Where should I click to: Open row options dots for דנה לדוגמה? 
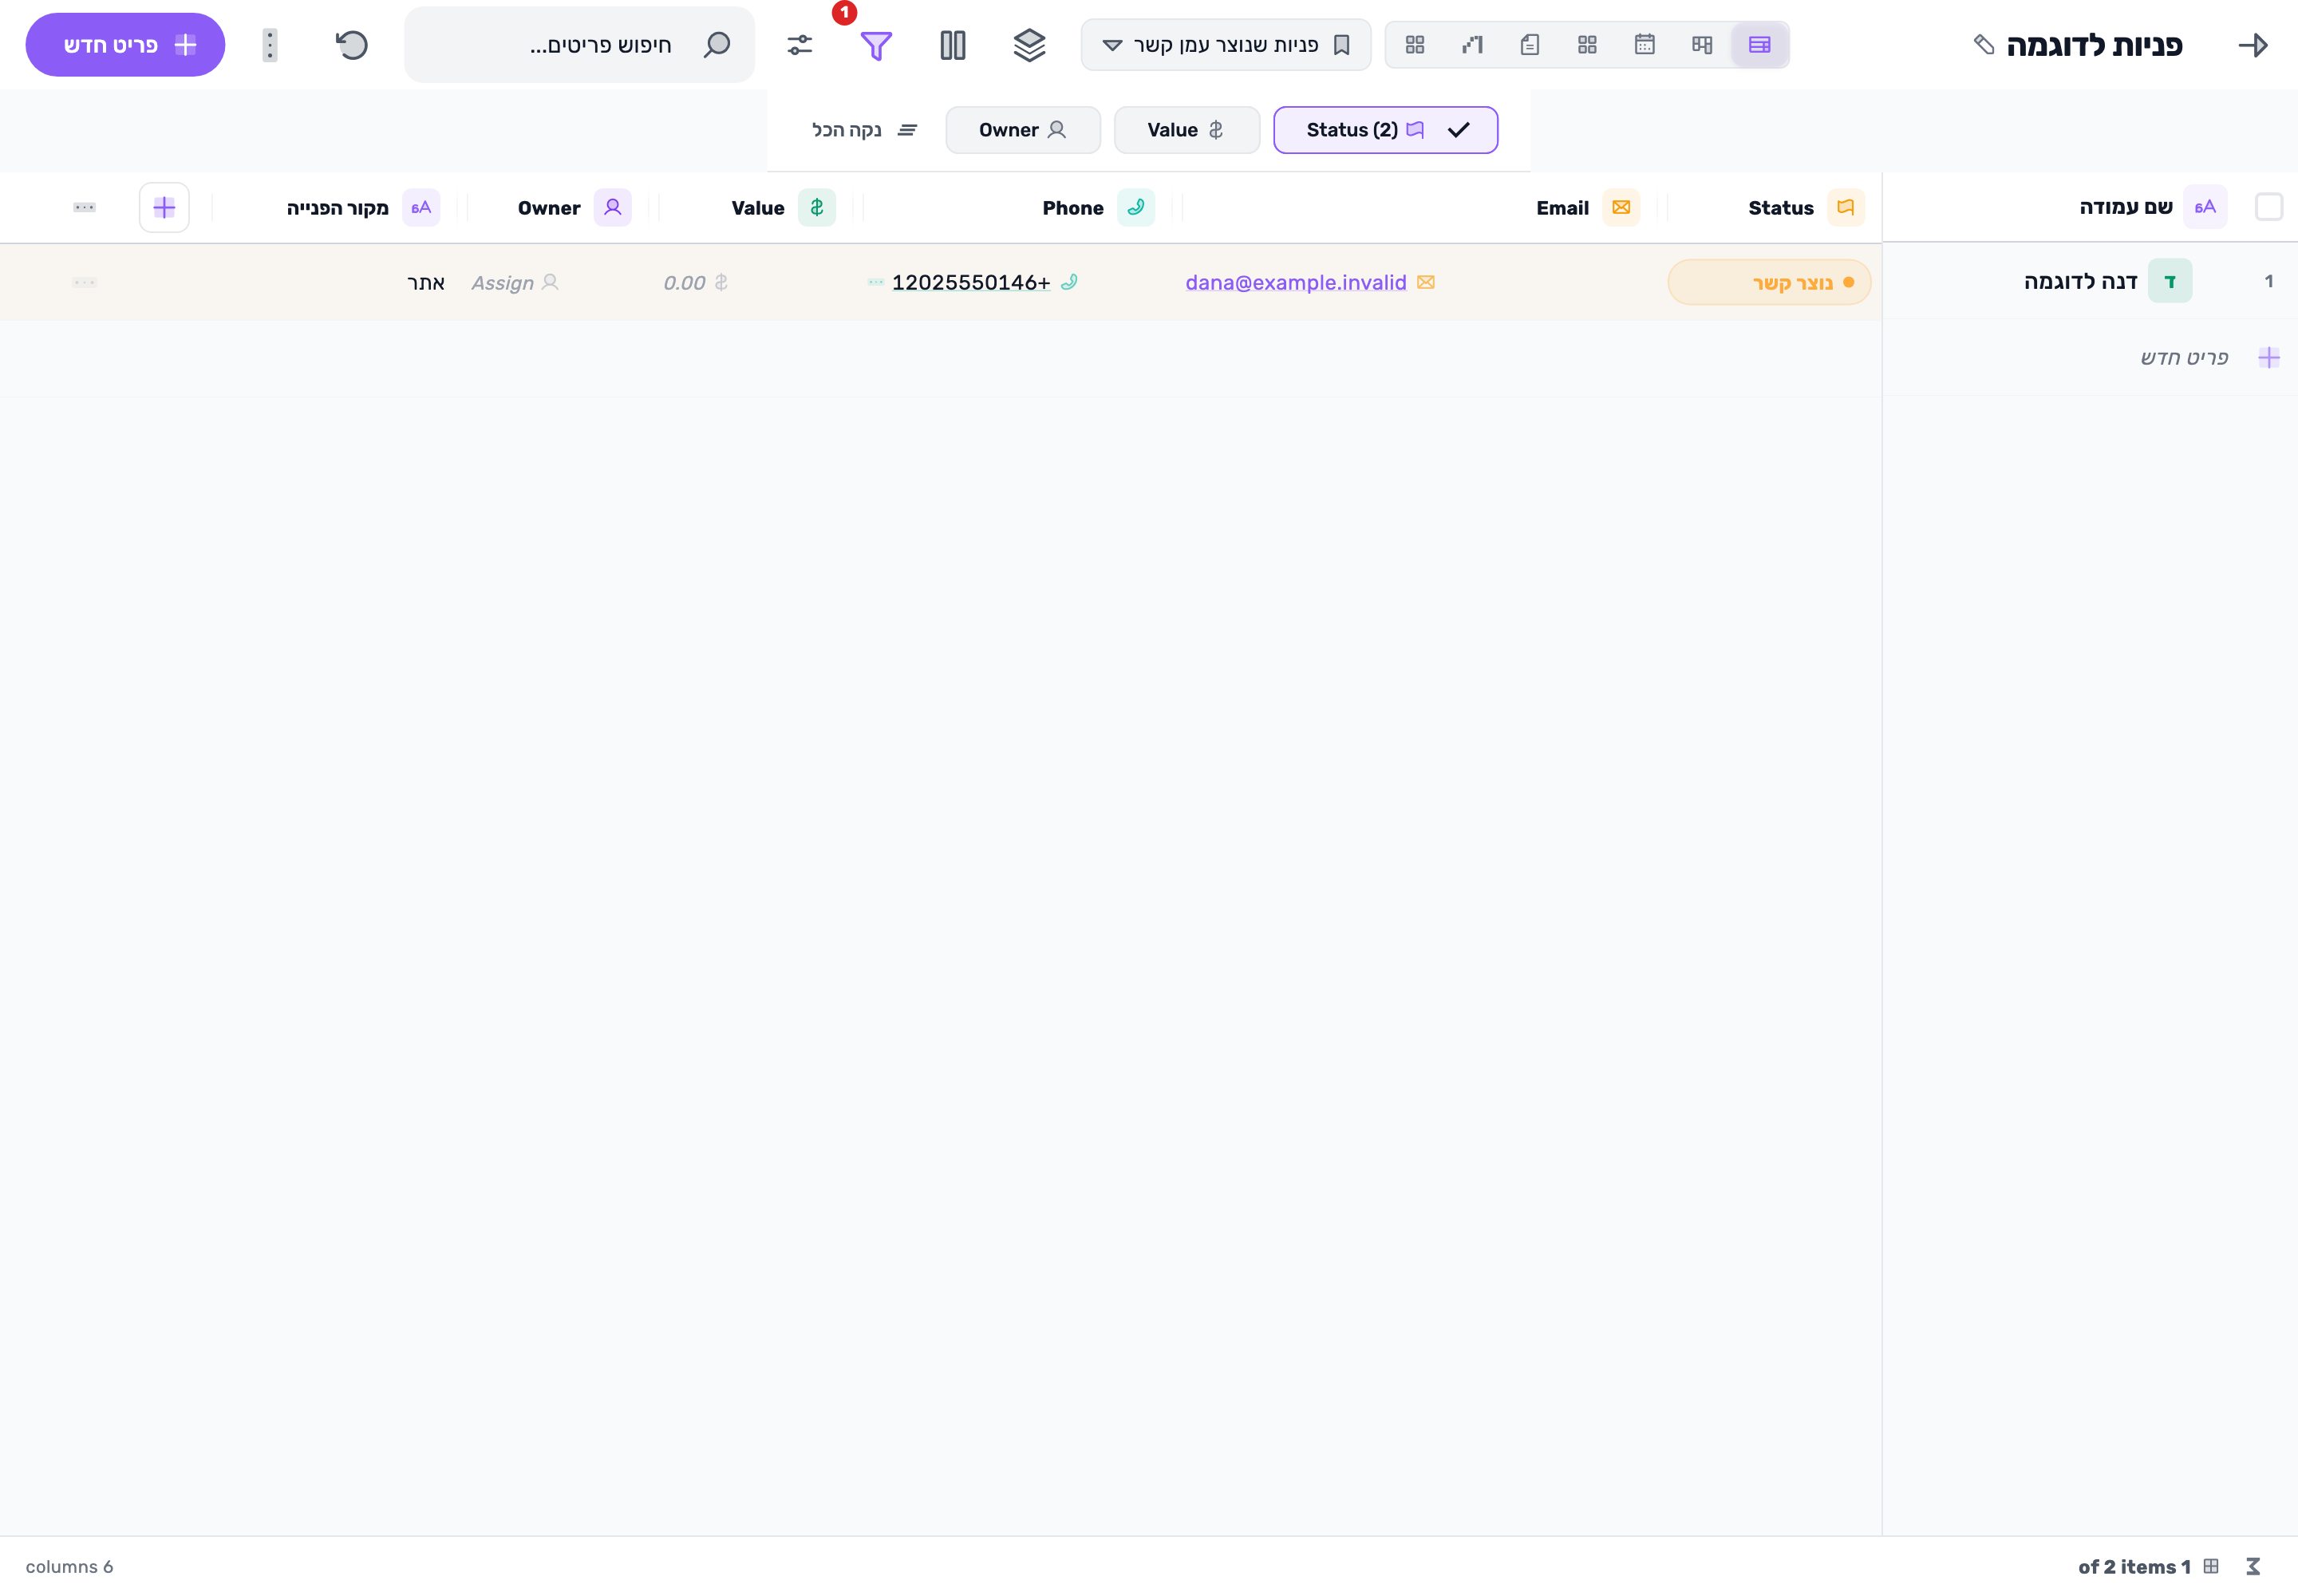coord(84,283)
